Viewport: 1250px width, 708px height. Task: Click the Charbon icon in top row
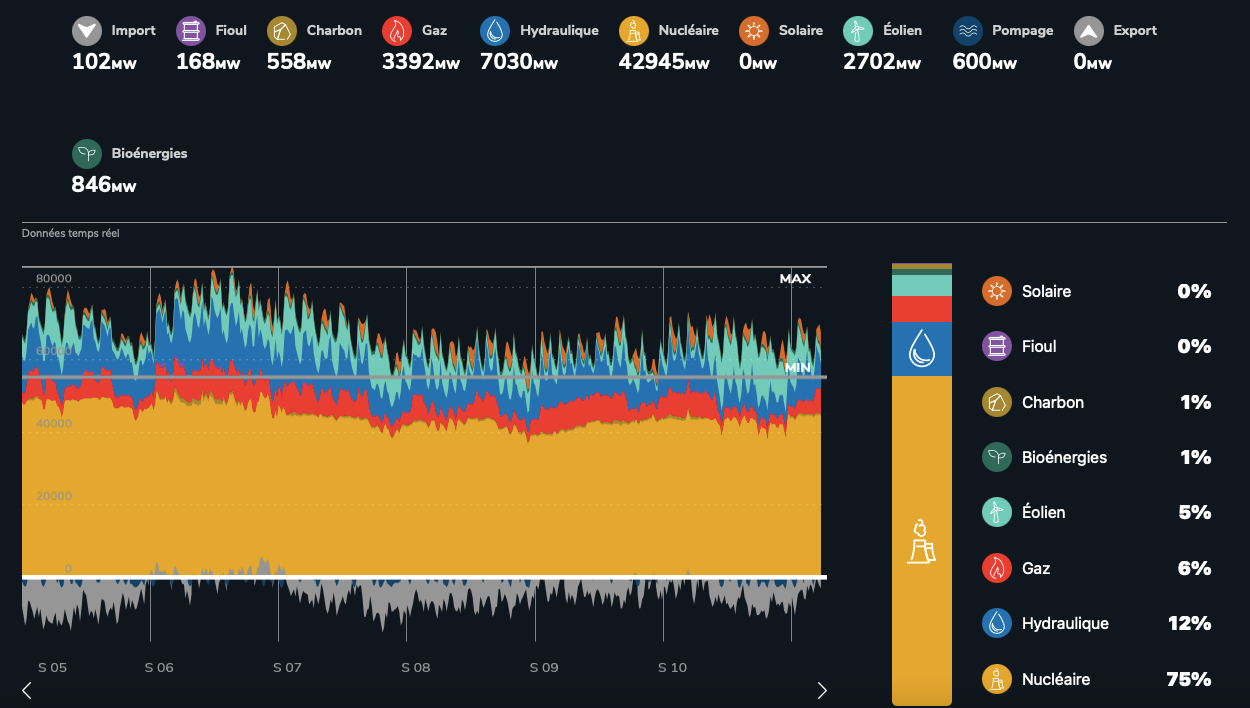tap(282, 31)
